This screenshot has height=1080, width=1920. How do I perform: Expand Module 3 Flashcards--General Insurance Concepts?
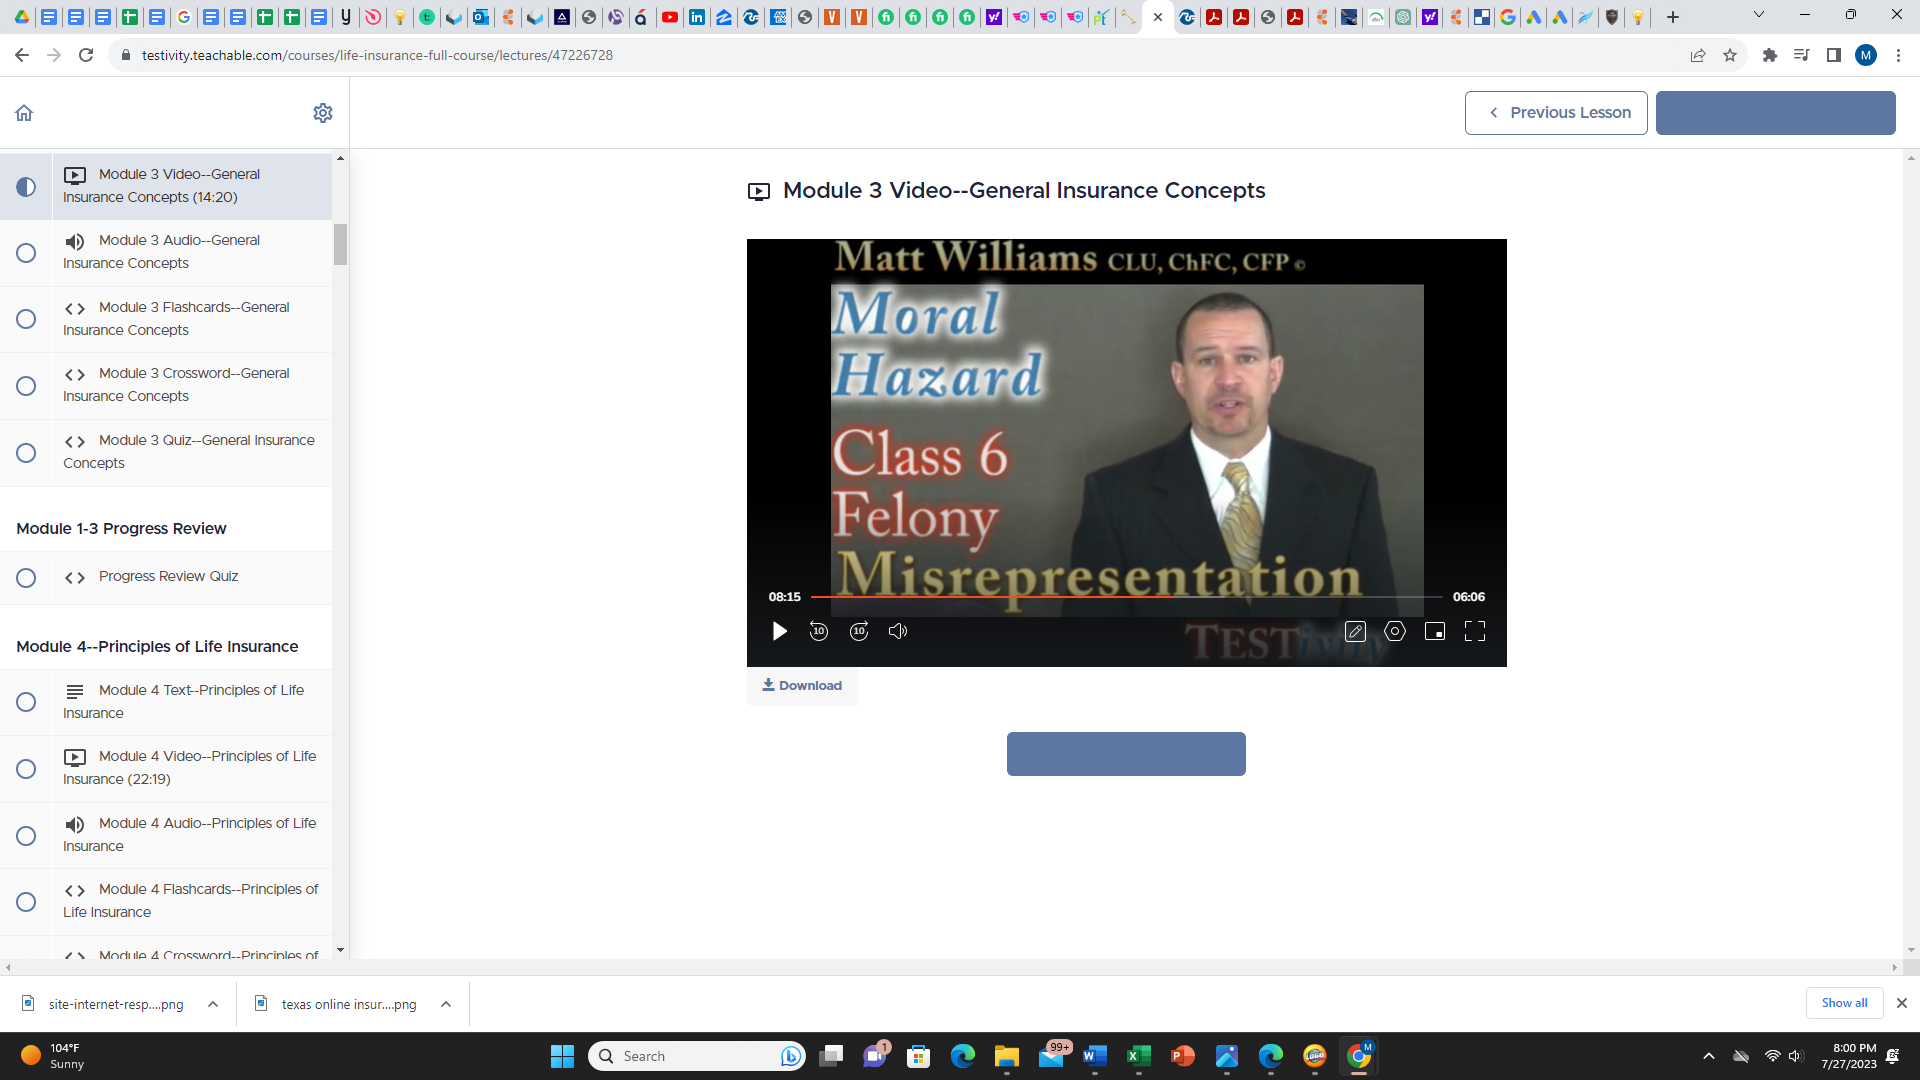click(177, 319)
